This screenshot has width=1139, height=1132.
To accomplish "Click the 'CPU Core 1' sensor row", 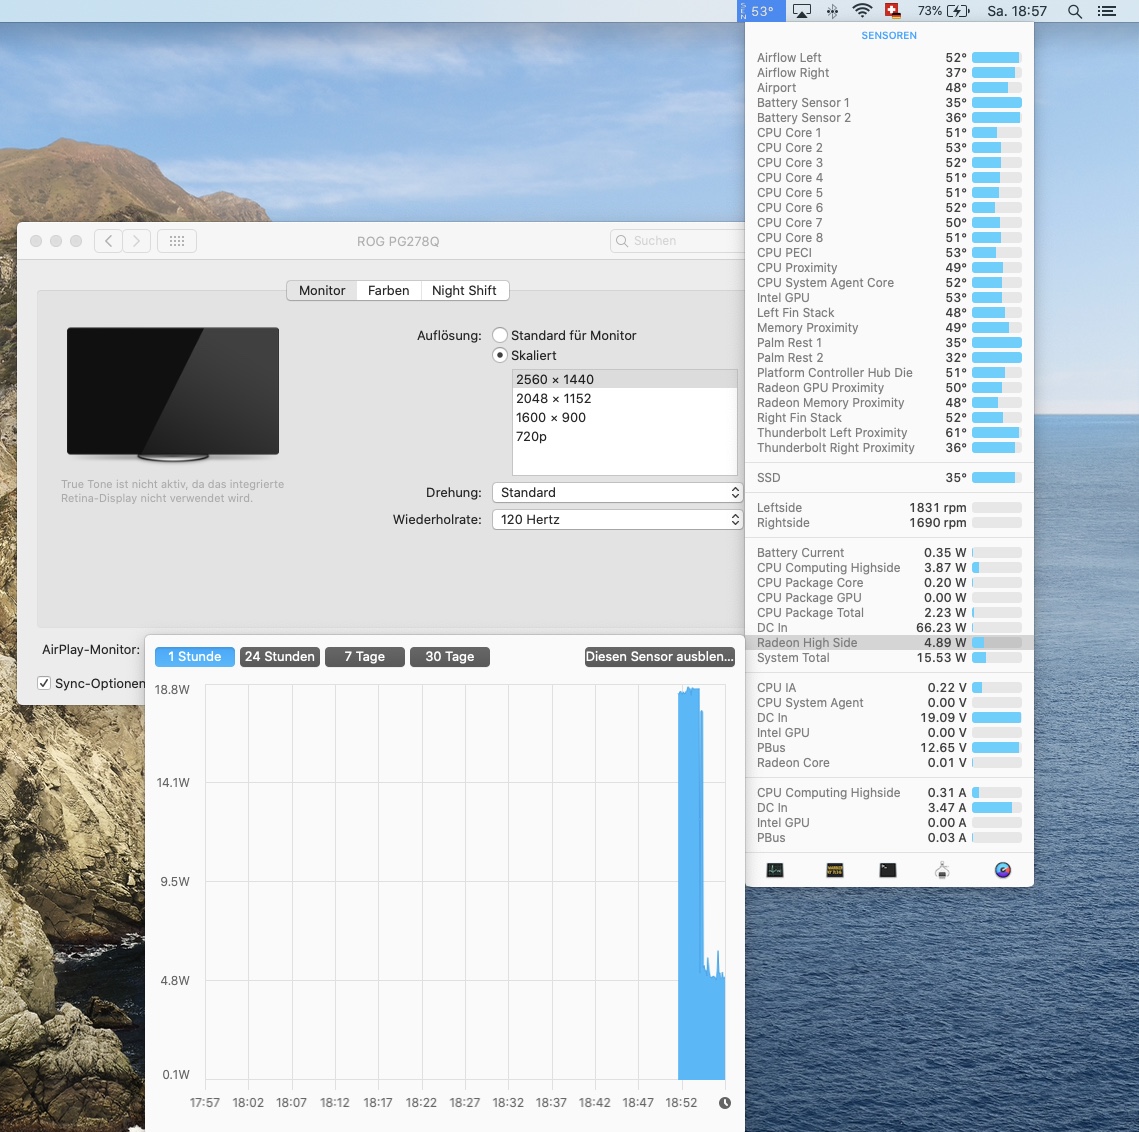I will pos(889,132).
